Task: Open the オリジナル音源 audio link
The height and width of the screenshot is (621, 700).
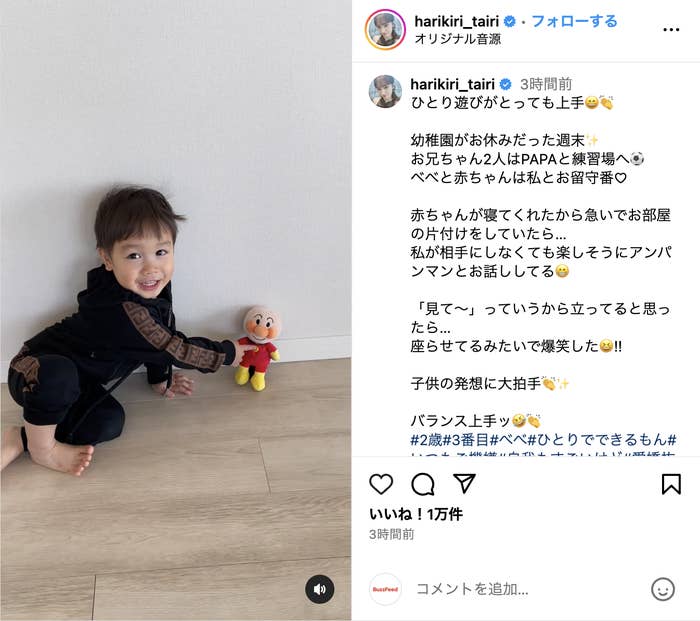Action: (458, 39)
